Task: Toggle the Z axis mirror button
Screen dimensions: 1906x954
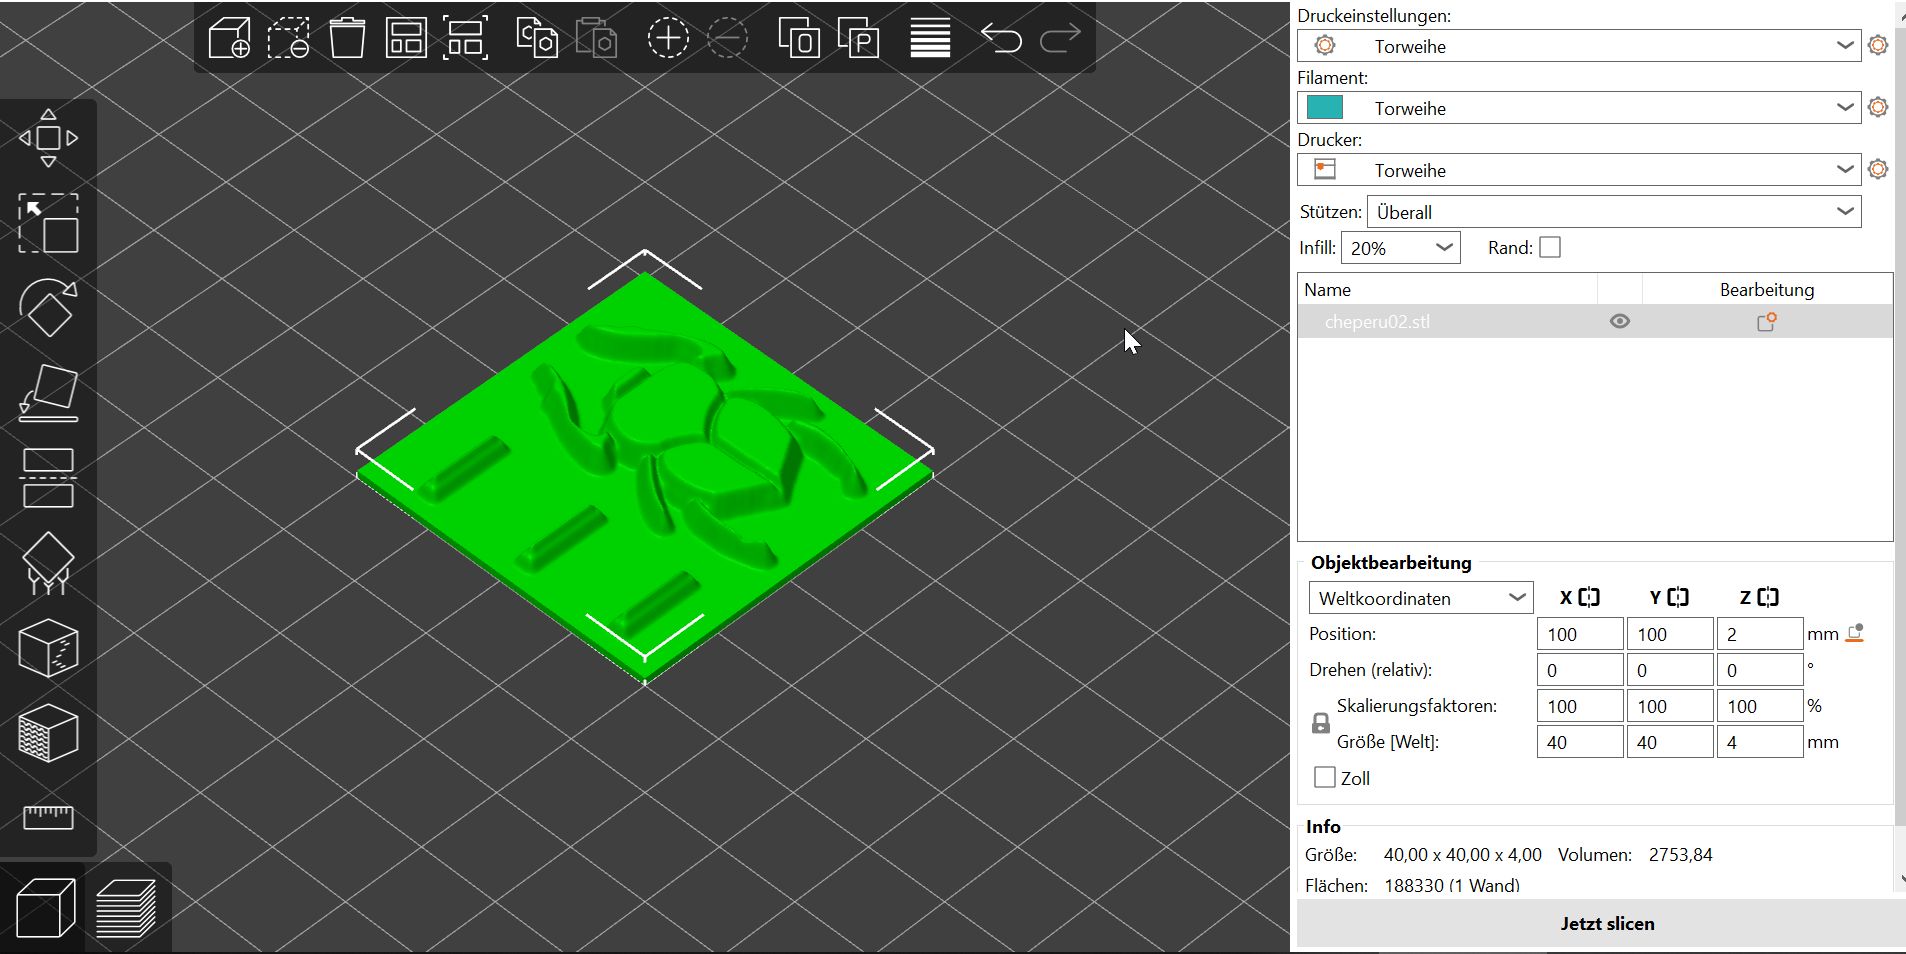Action: click(x=1768, y=597)
